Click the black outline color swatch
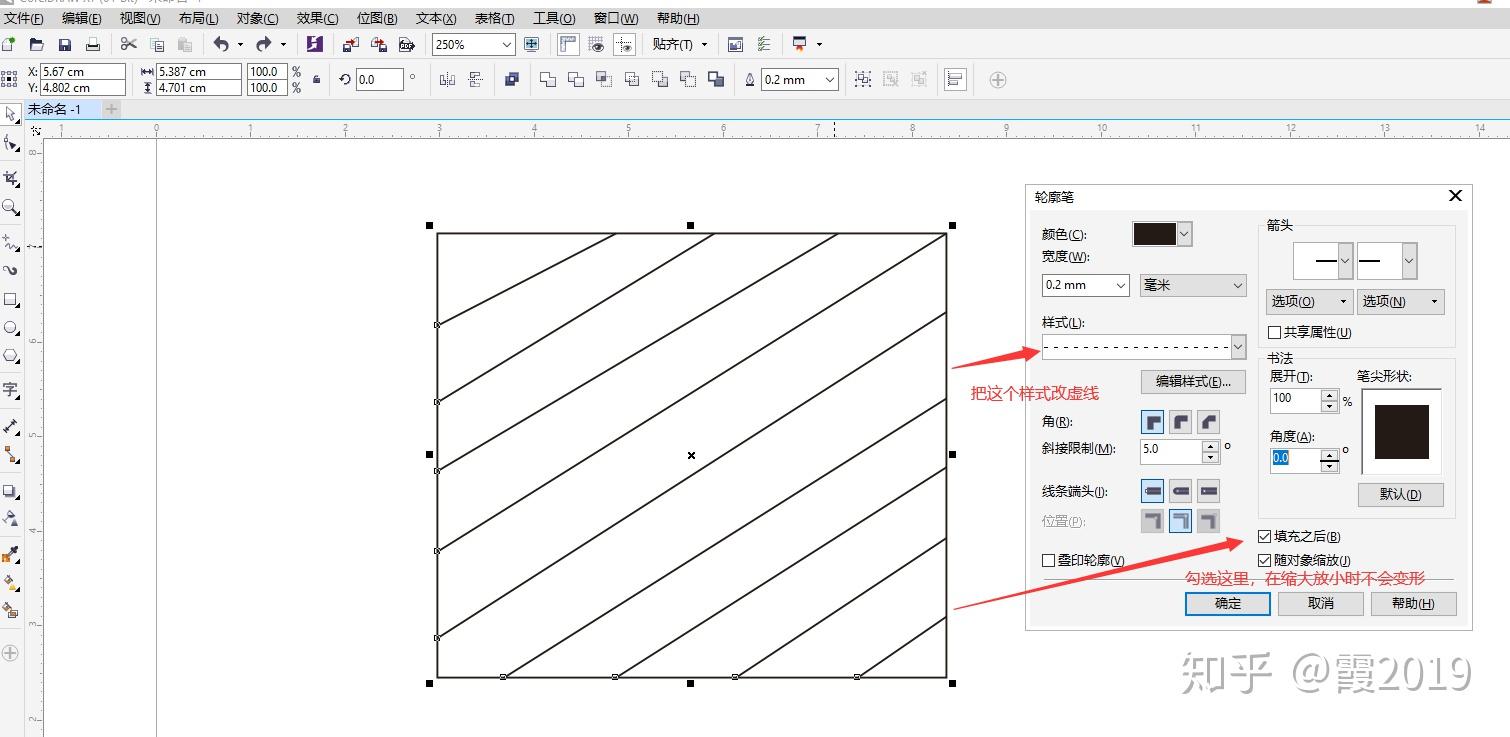This screenshot has height=737, width=1510. (x=1155, y=234)
